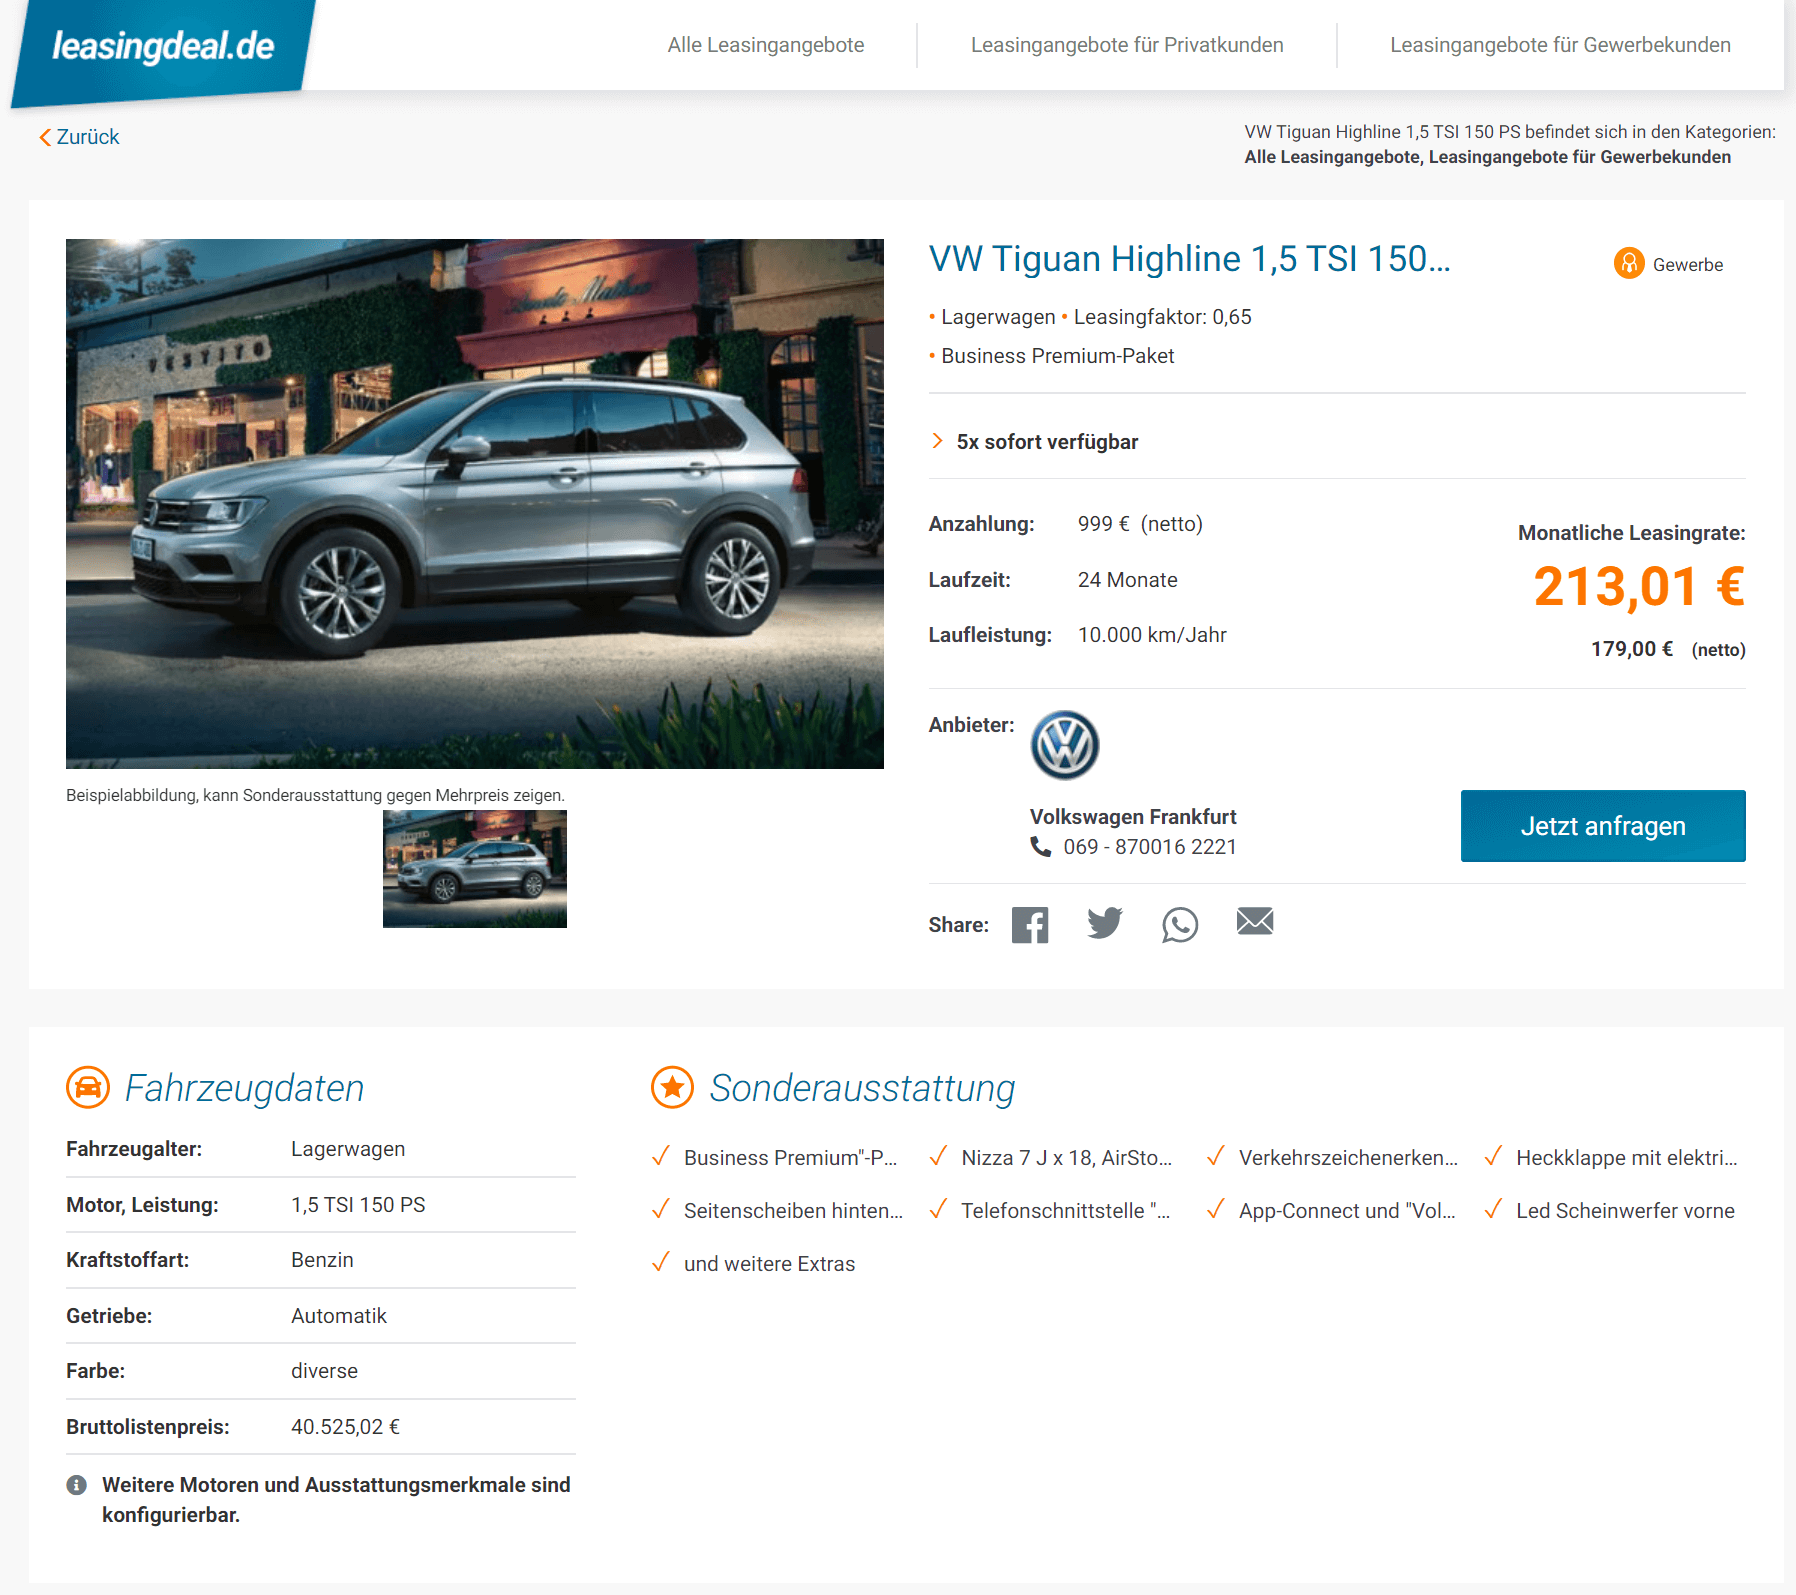This screenshot has width=1796, height=1595.
Task: Click the Motor value 1,5 TSI 150 PS
Action: click(358, 1205)
